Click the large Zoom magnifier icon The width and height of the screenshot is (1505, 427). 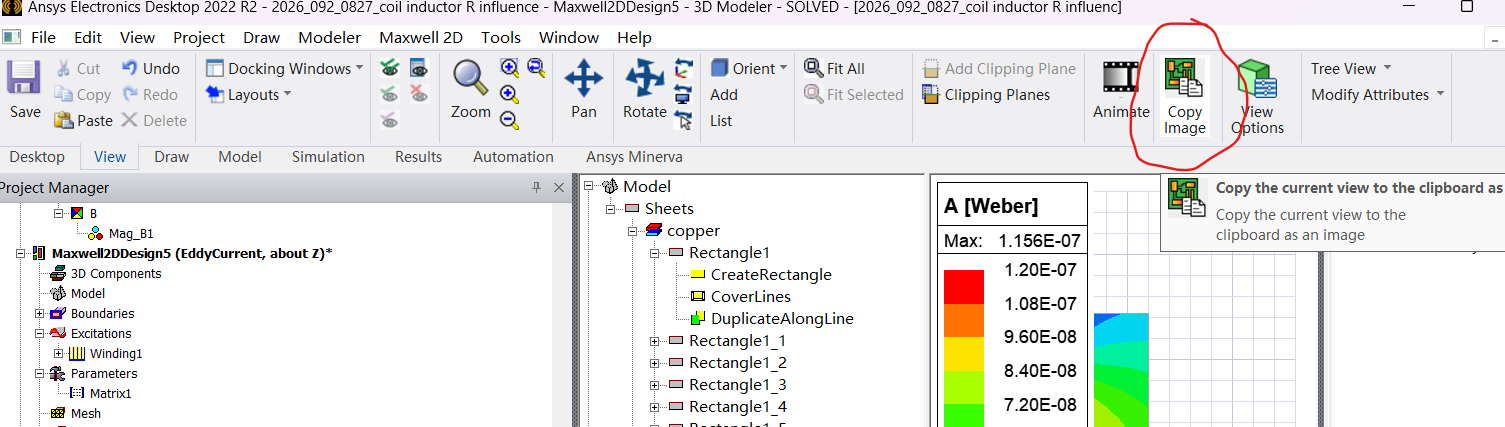pyautogui.click(x=469, y=78)
